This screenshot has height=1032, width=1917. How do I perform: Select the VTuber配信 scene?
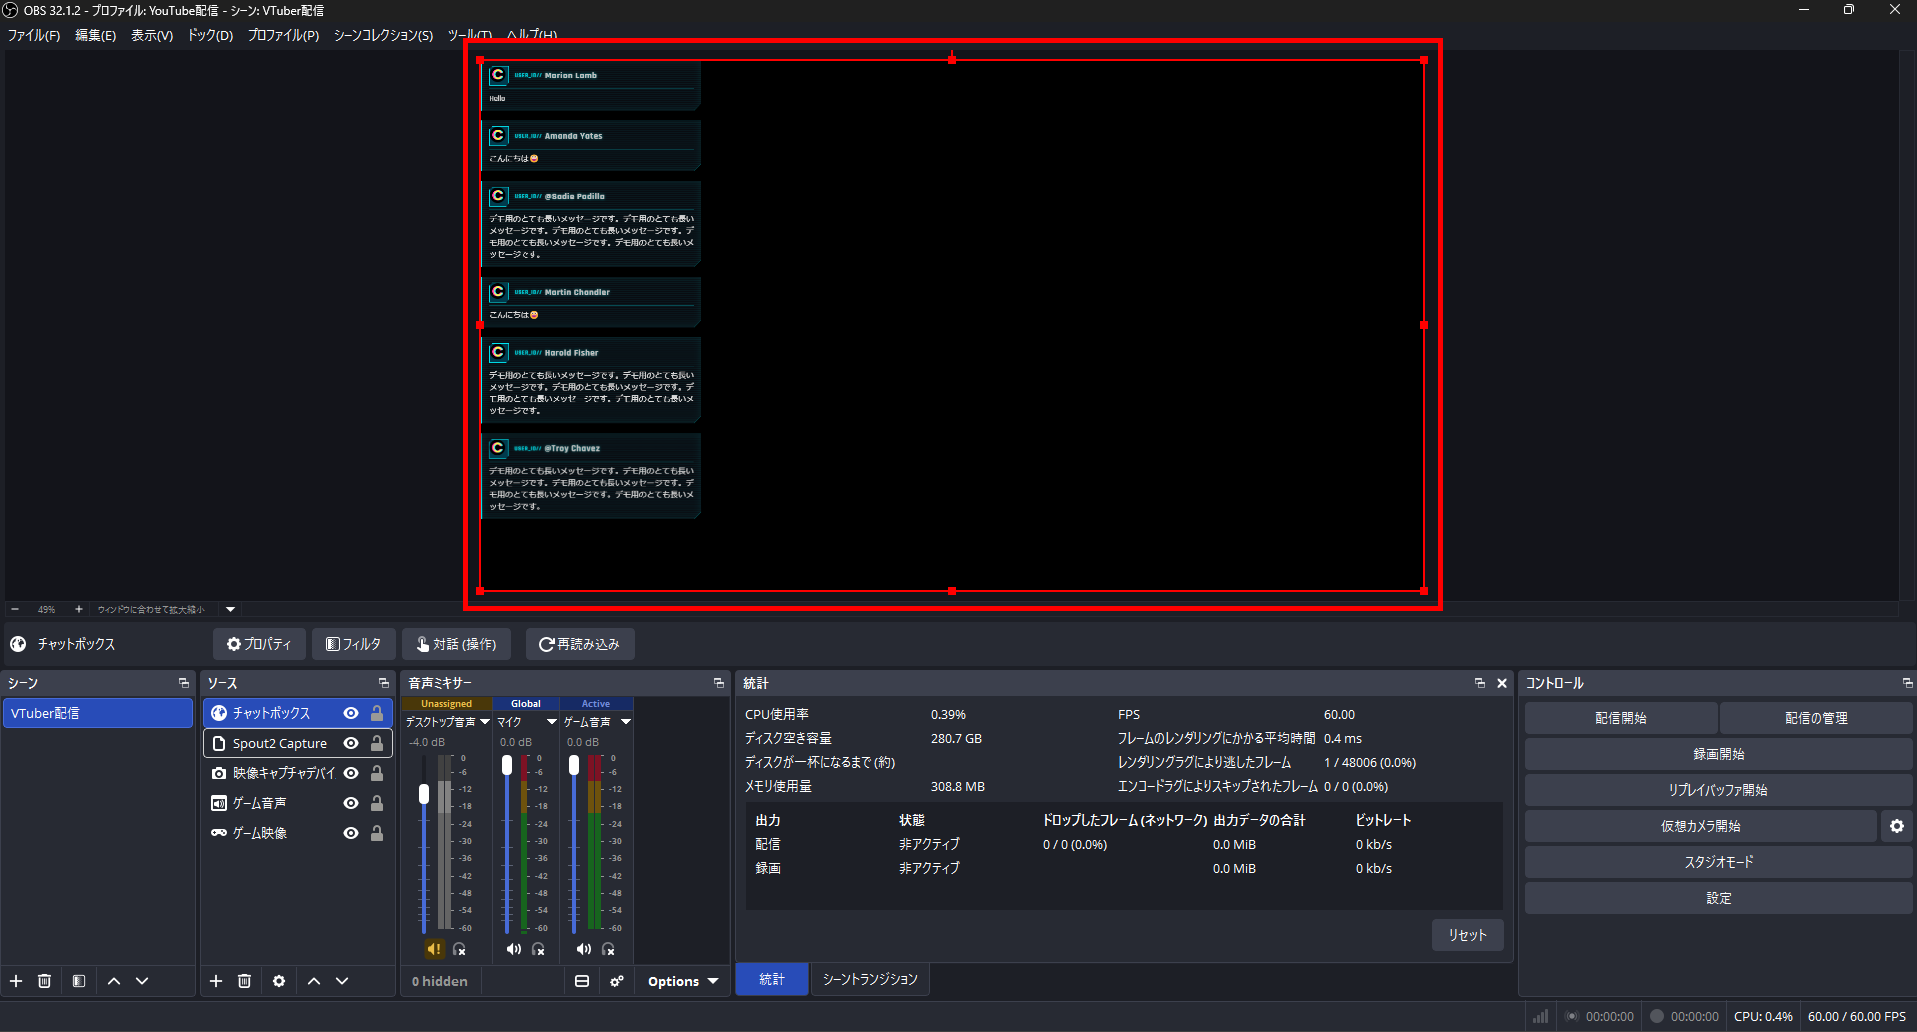click(x=98, y=713)
